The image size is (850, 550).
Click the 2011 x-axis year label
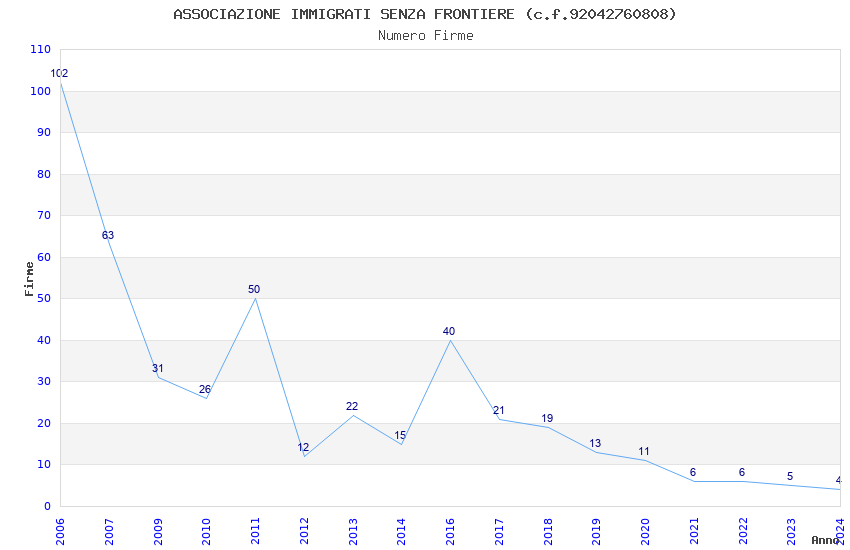click(x=255, y=531)
